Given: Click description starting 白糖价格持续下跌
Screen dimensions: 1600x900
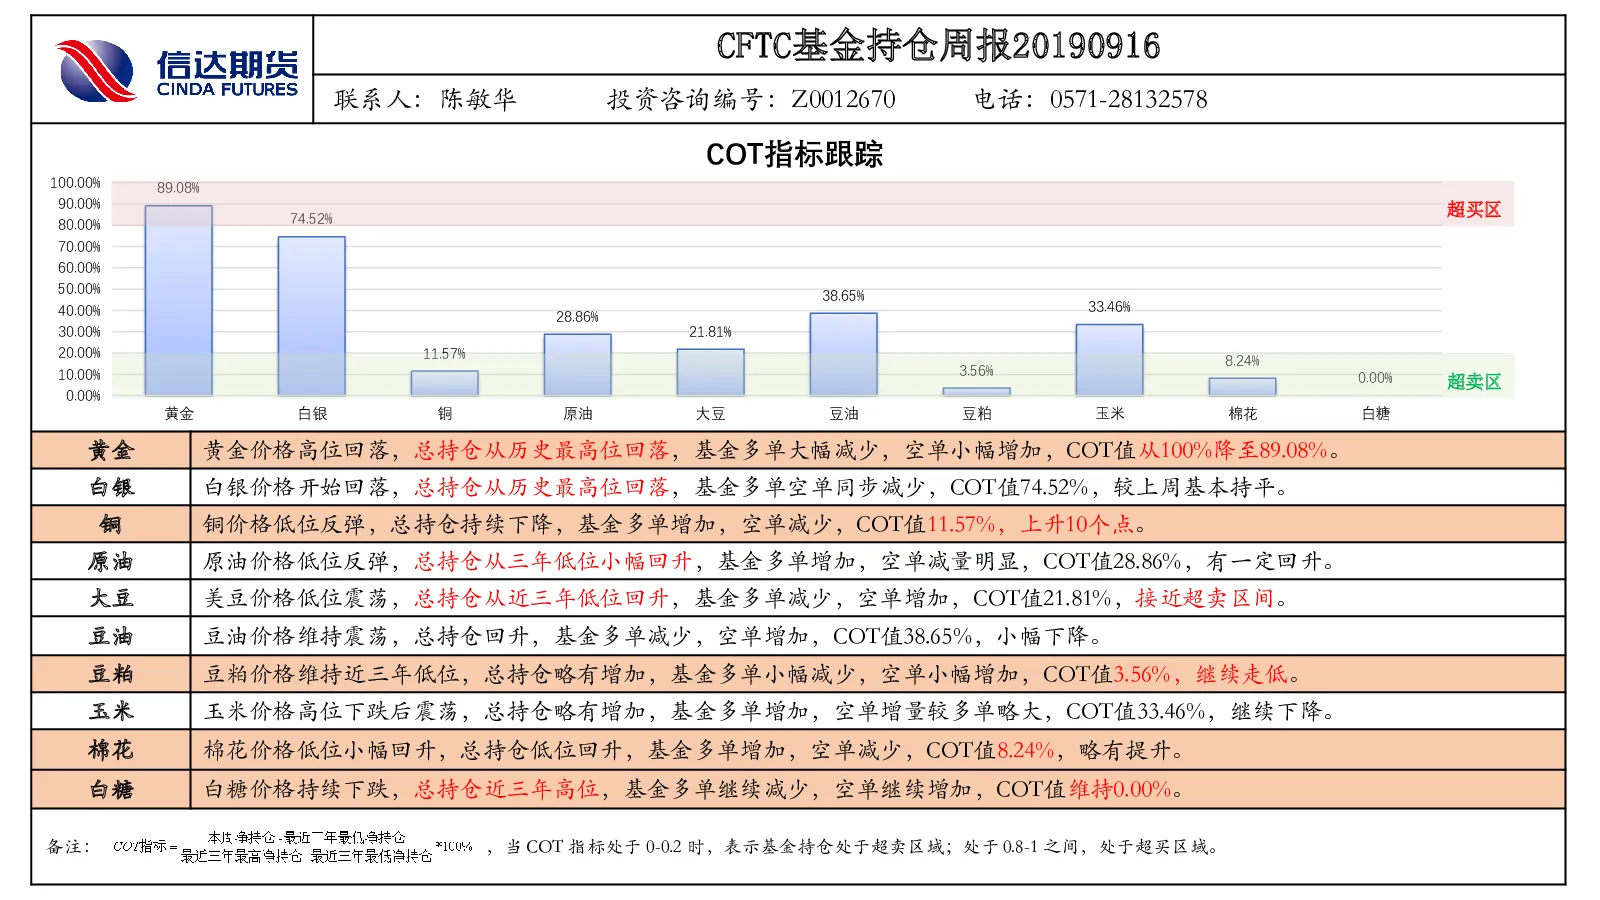Looking at the screenshot, I should click(695, 789).
